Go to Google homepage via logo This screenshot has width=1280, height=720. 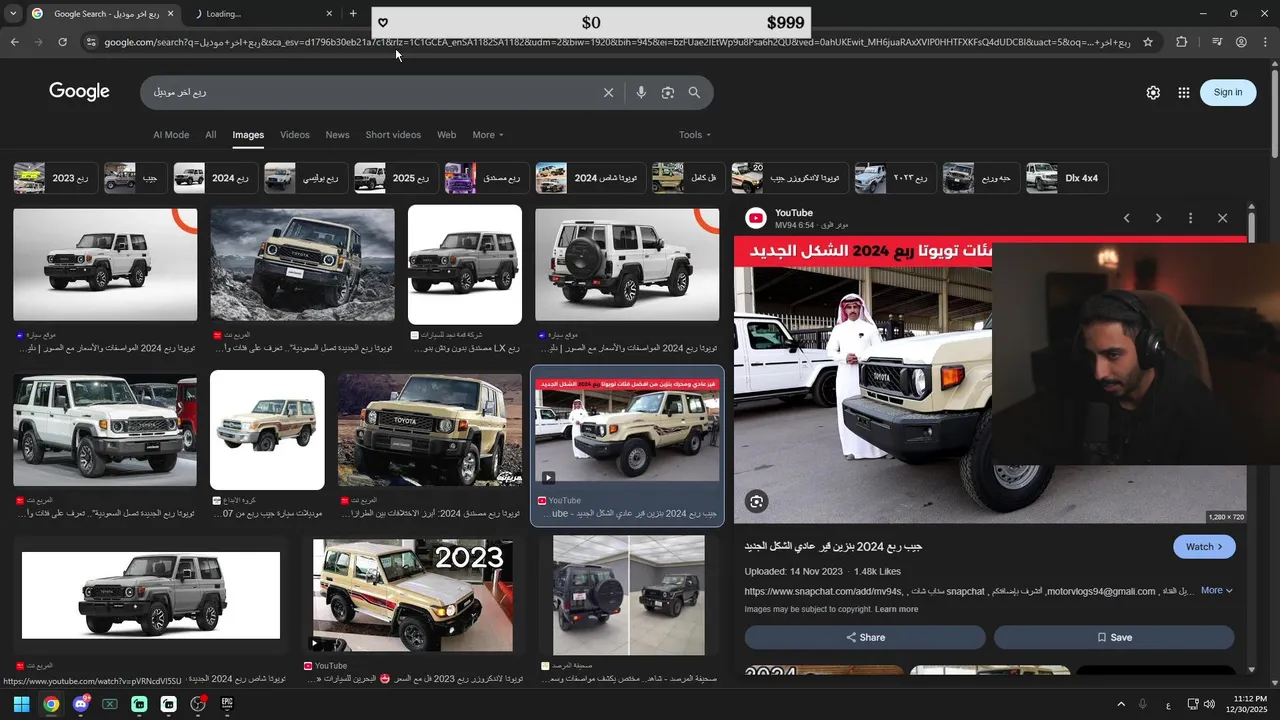point(79,92)
